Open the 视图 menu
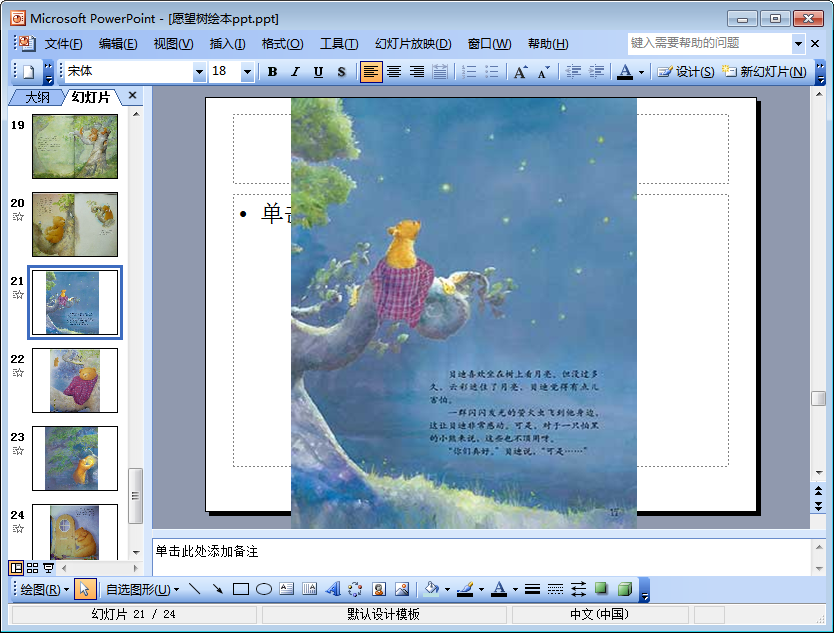 pos(173,44)
